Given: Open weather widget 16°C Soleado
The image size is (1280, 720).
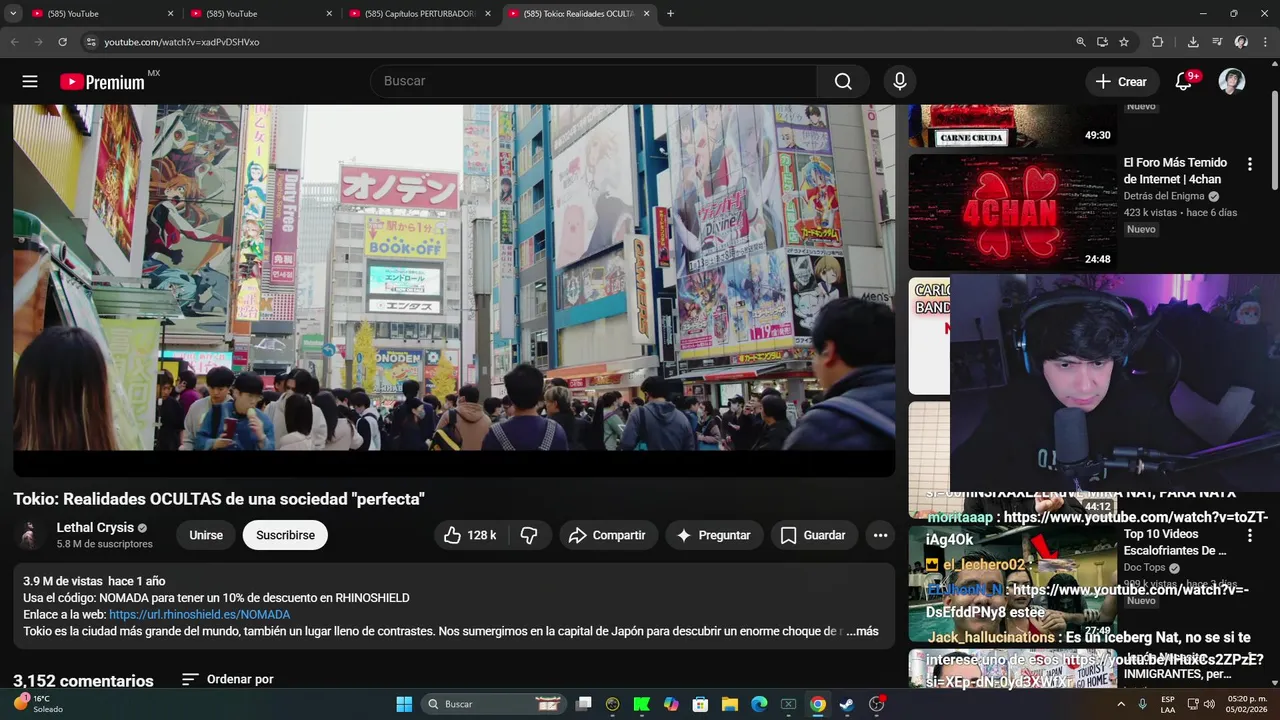Looking at the screenshot, I should (40, 704).
